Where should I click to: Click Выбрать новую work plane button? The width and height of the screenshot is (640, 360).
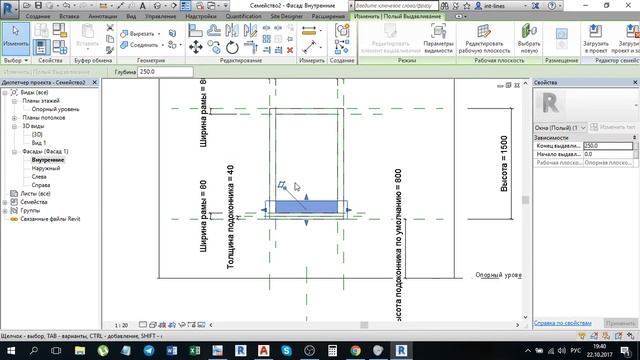[529, 39]
